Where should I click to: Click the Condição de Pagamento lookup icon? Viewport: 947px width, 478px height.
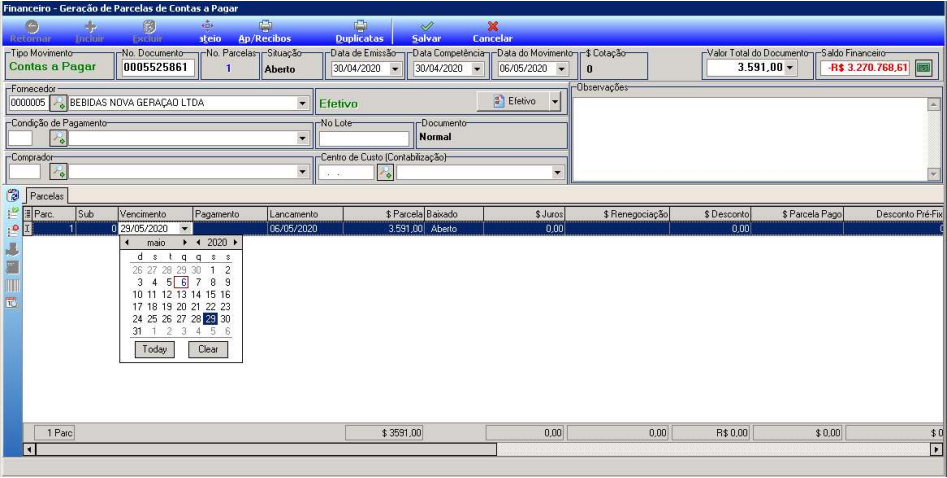click(58, 138)
